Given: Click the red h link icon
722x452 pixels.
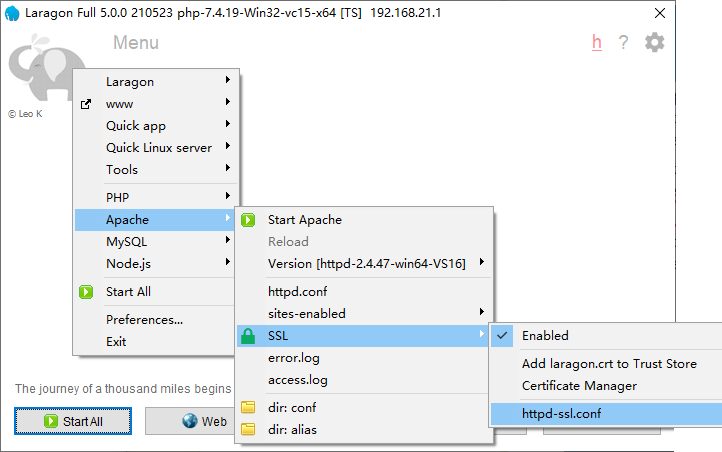Looking at the screenshot, I should [x=597, y=42].
